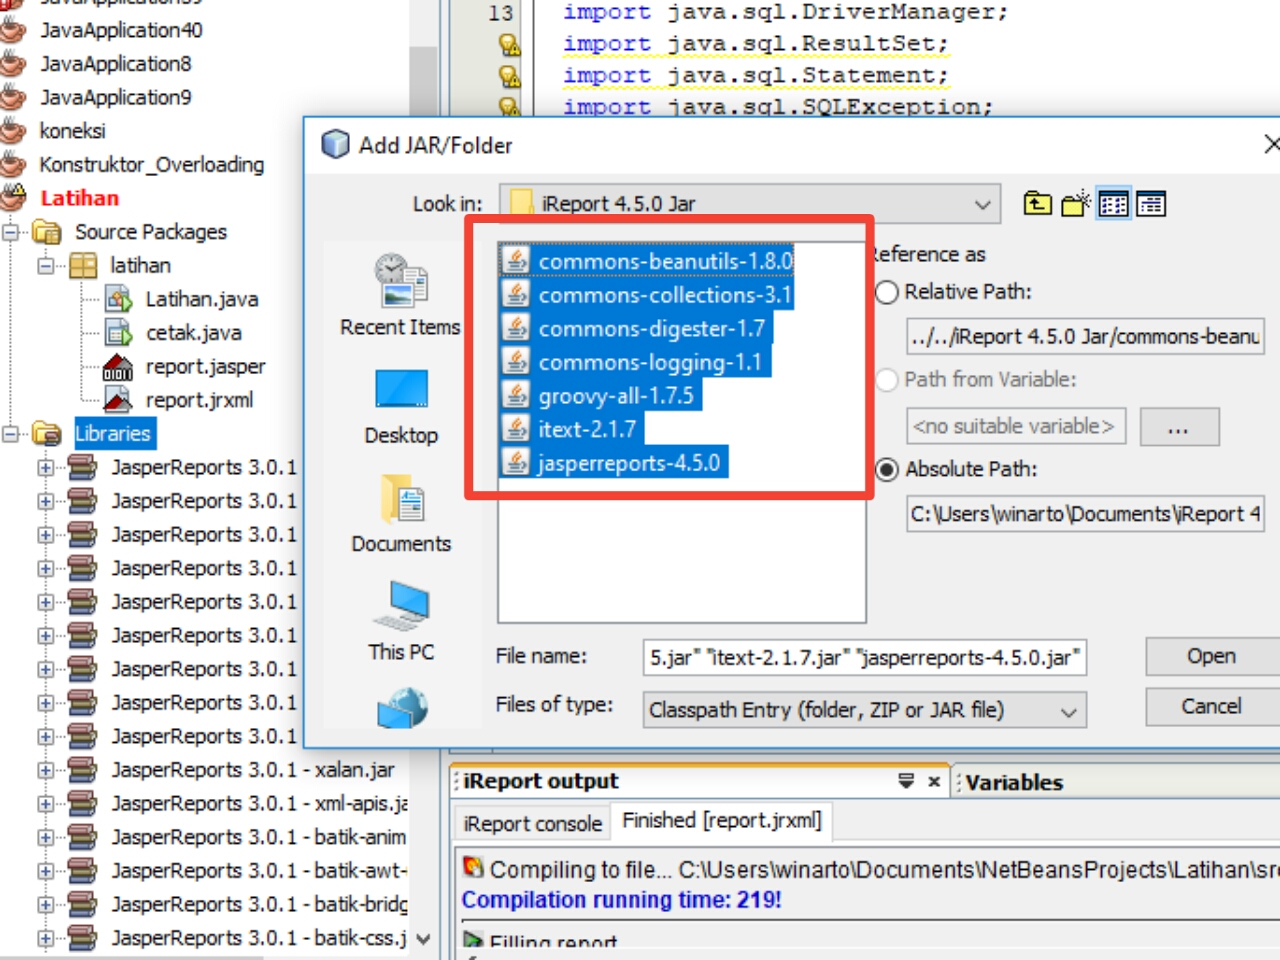The width and height of the screenshot is (1280, 960).
Task: Switch to the Variables tab
Action: 1014,782
